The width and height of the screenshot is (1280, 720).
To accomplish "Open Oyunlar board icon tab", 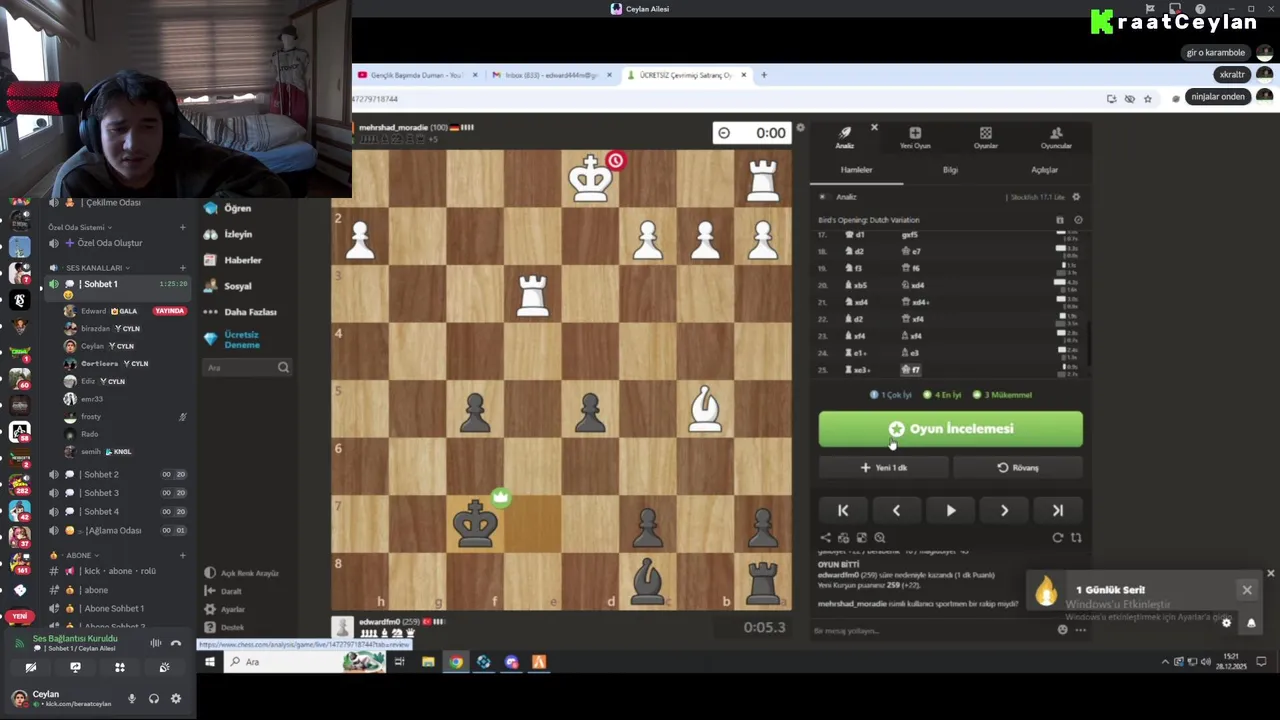I will click(986, 137).
